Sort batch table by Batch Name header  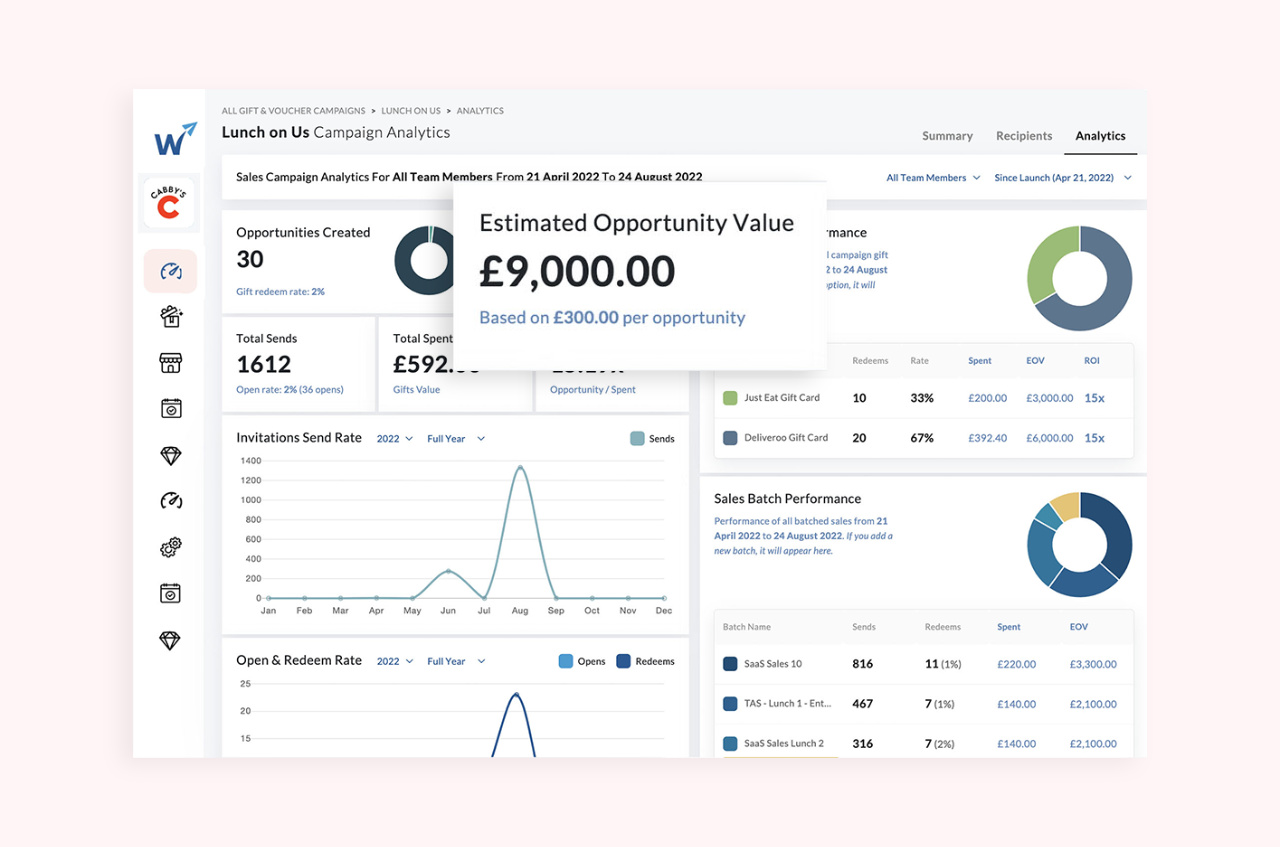747,627
